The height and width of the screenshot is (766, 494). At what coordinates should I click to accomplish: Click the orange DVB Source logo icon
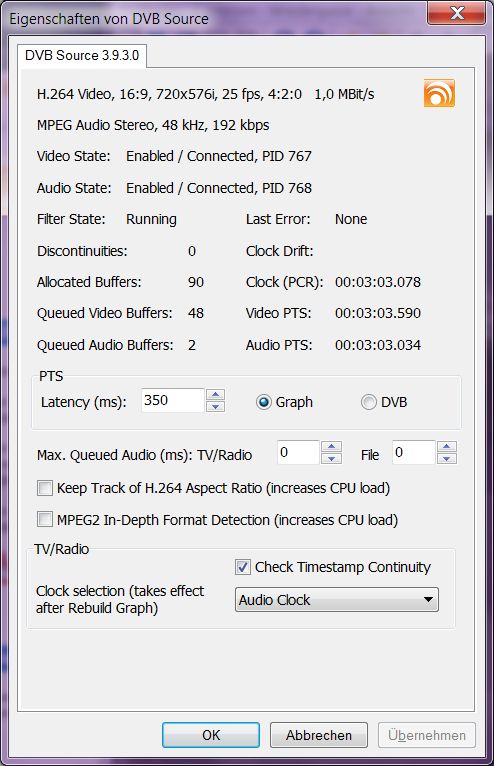[x=439, y=93]
